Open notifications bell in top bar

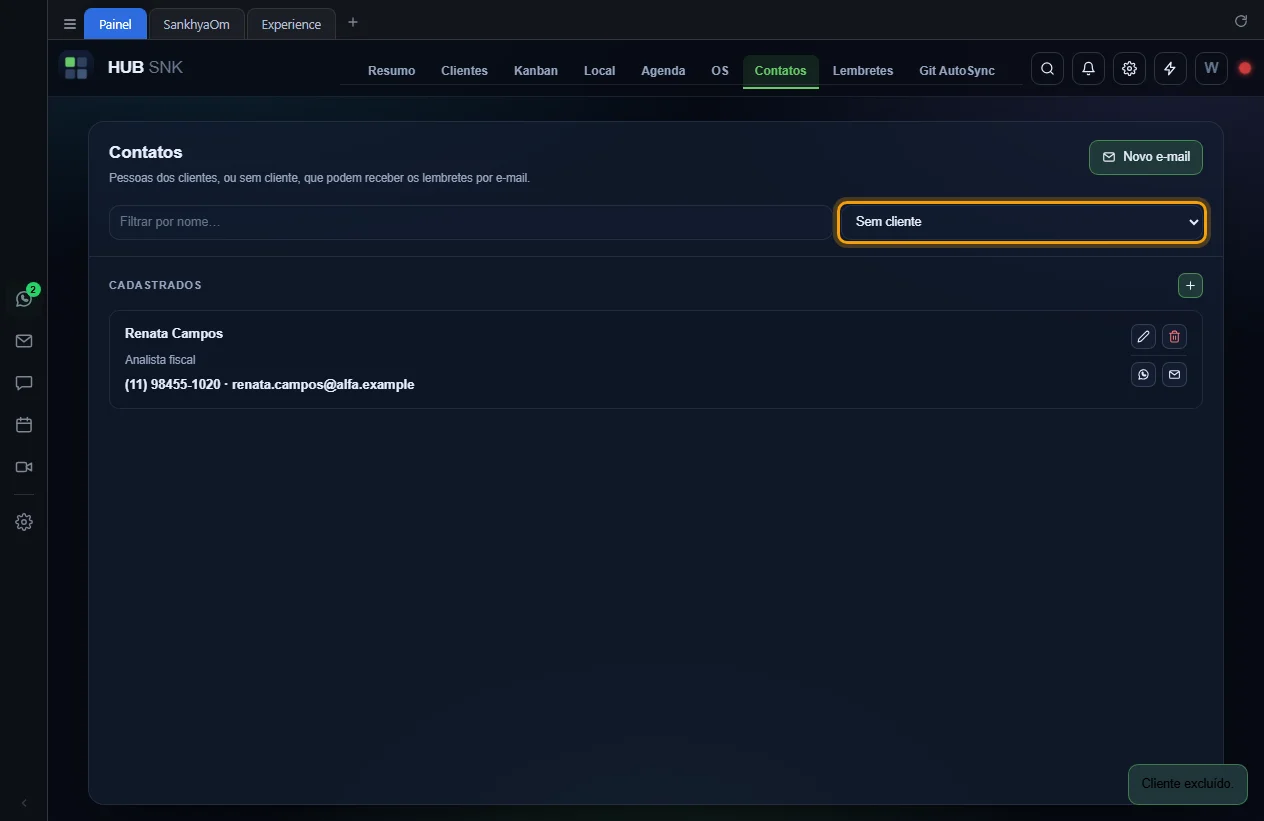(x=1088, y=69)
